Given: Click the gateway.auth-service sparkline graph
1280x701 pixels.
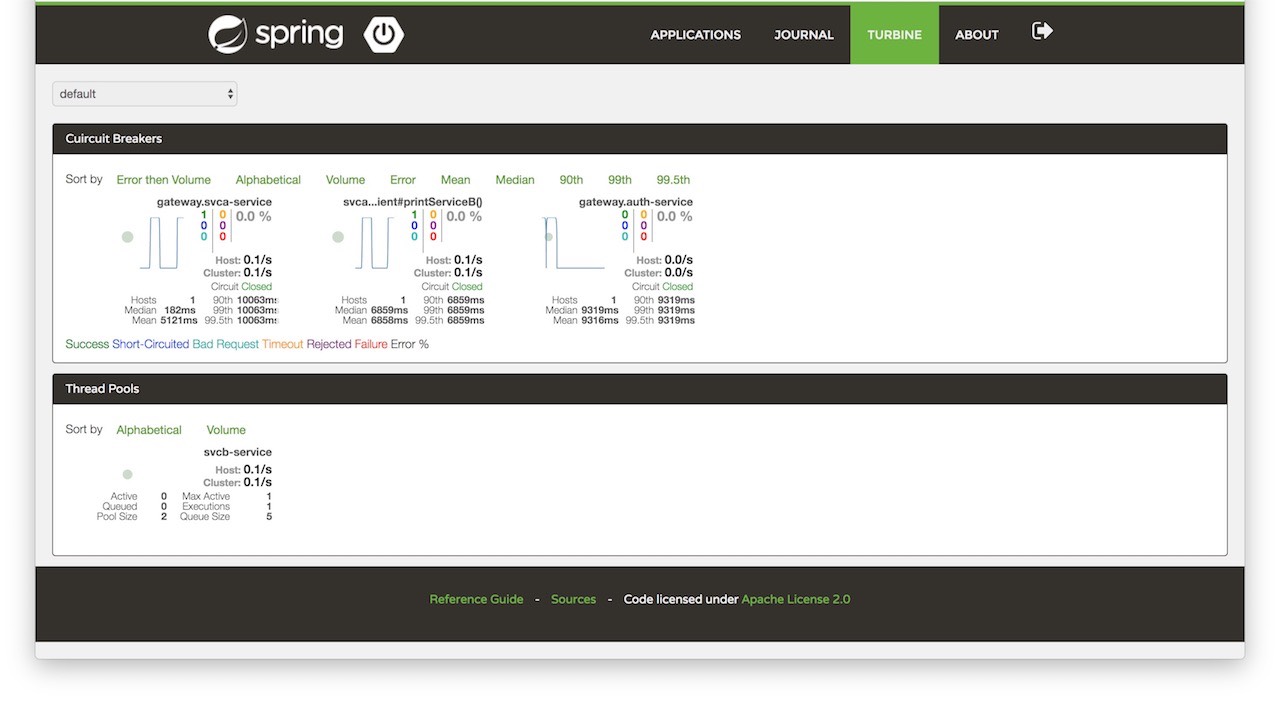Looking at the screenshot, I should (575, 243).
